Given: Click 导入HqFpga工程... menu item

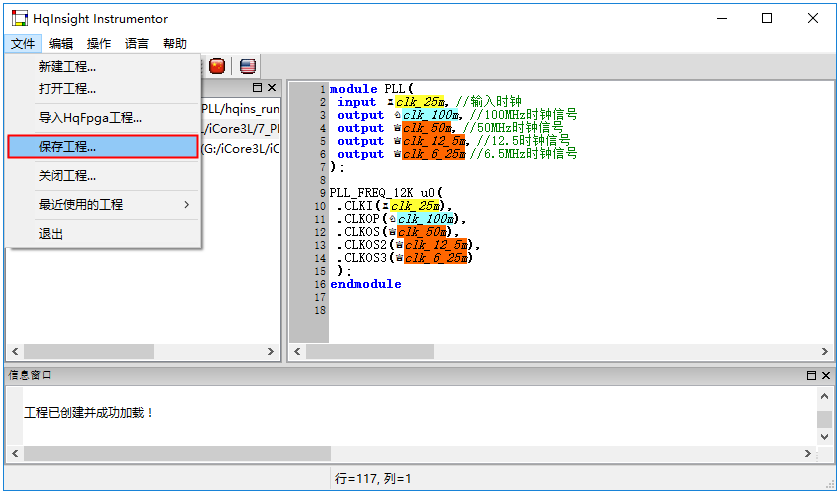Looking at the screenshot, I should 90,118.
